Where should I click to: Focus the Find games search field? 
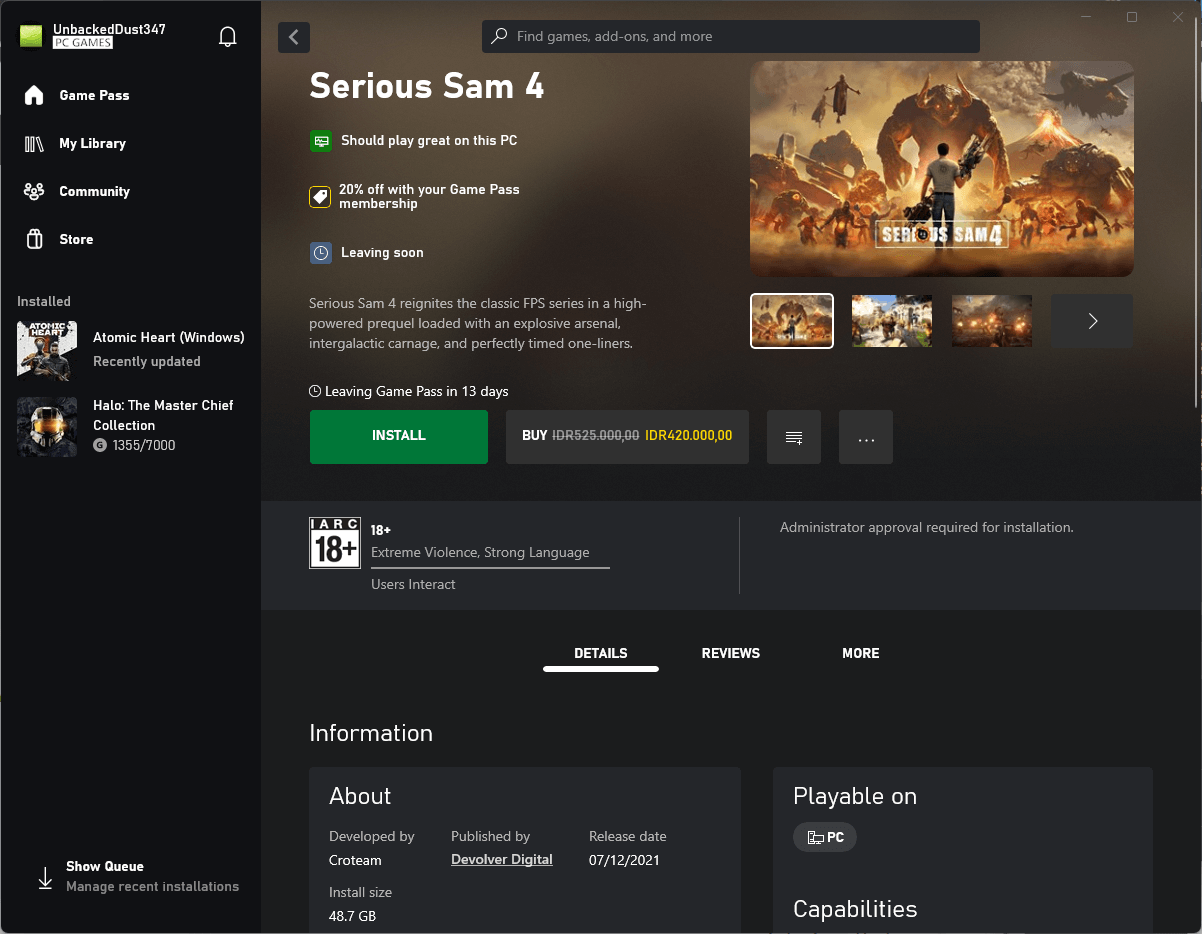coord(731,36)
